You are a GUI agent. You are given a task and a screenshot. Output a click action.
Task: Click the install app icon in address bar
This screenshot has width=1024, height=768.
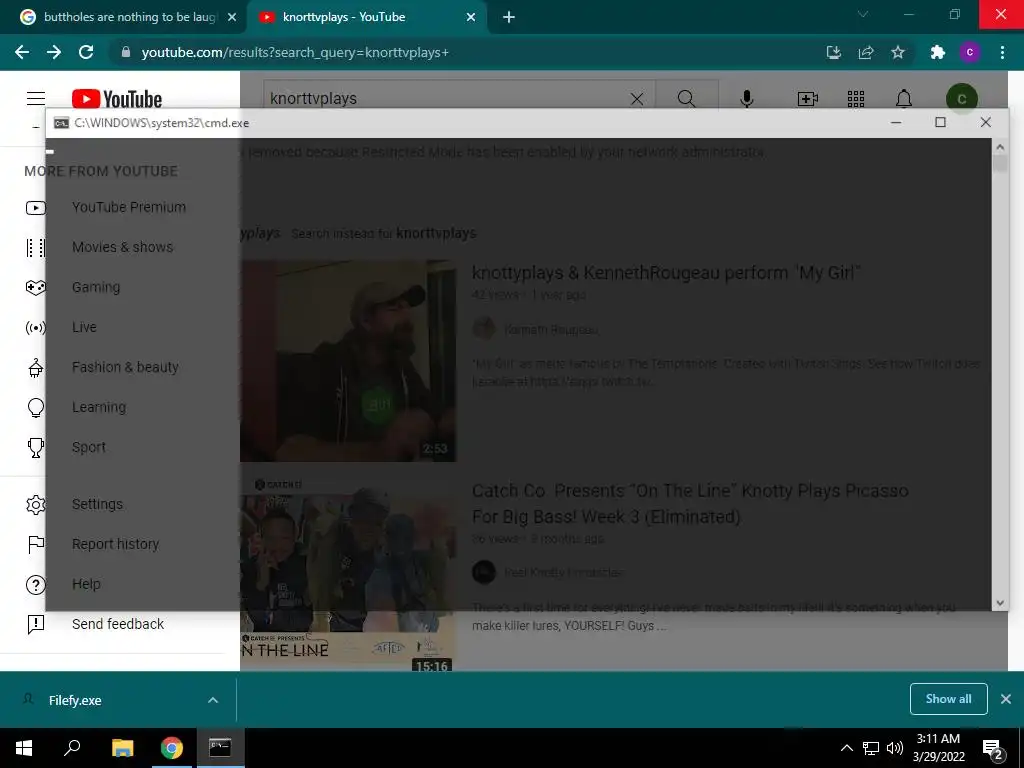pos(833,52)
